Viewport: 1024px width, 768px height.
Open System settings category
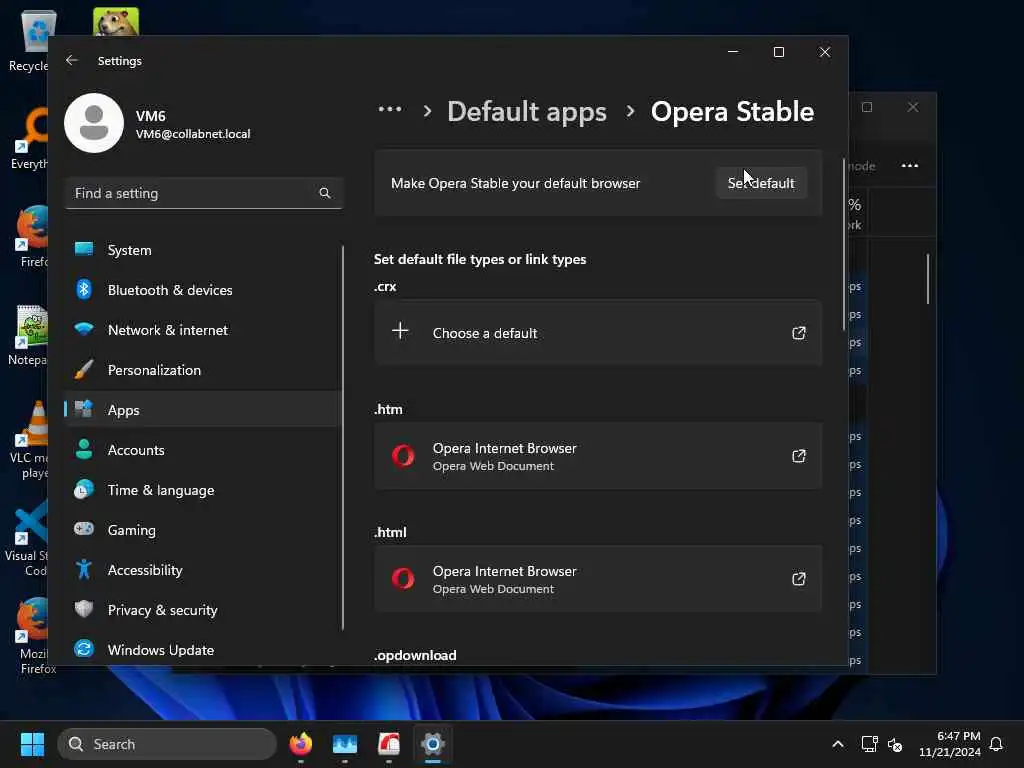(202, 250)
